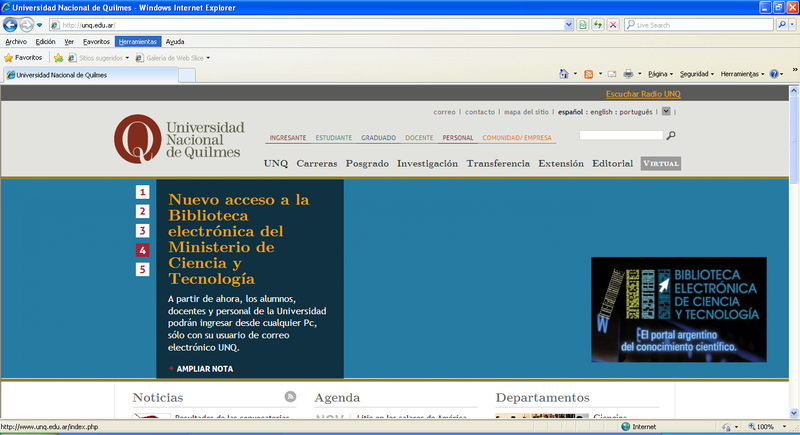Open the Posgrado navigation item
Screen dimensions: 800x435
[x=367, y=164]
